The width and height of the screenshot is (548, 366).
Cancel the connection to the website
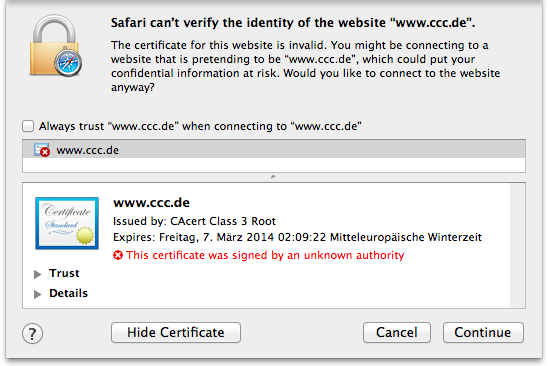[x=397, y=332]
